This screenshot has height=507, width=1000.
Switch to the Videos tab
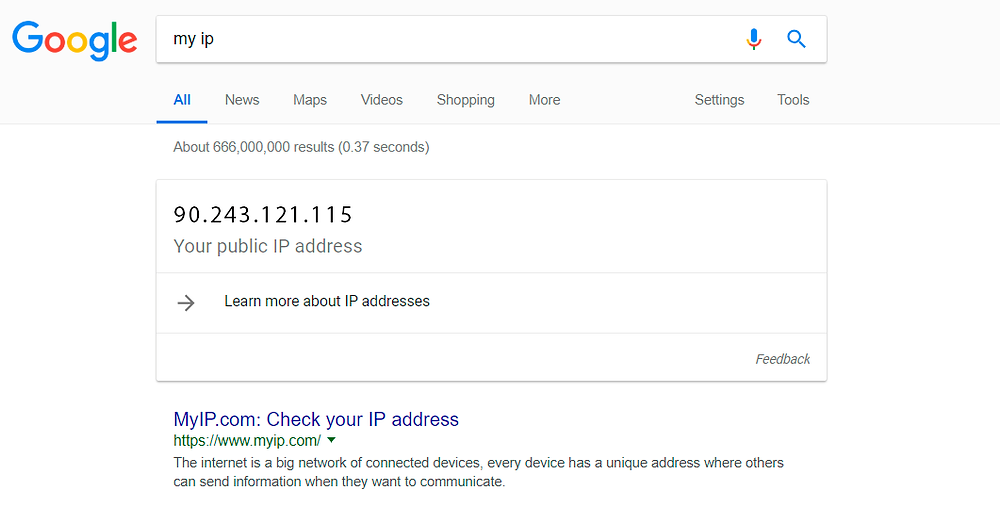(381, 100)
